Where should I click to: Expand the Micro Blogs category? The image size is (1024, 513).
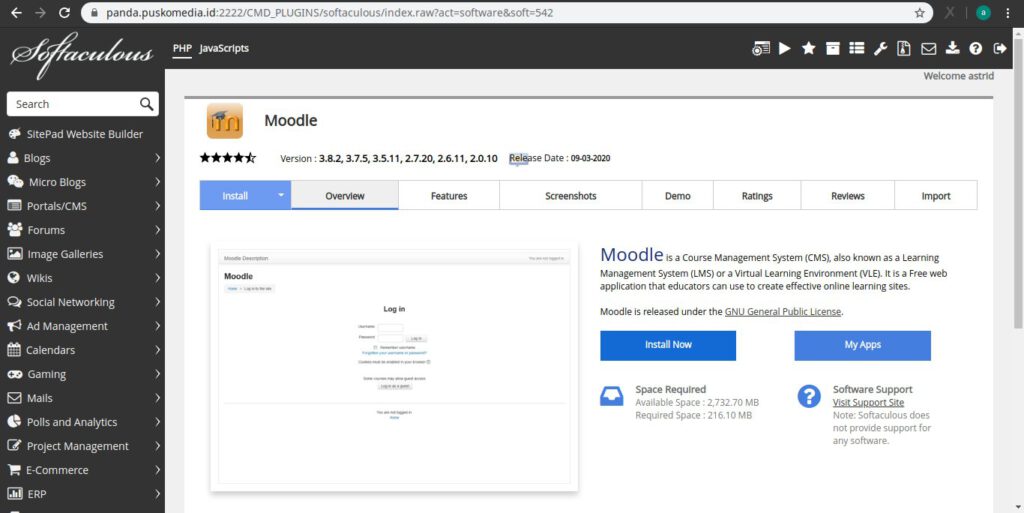tap(82, 182)
